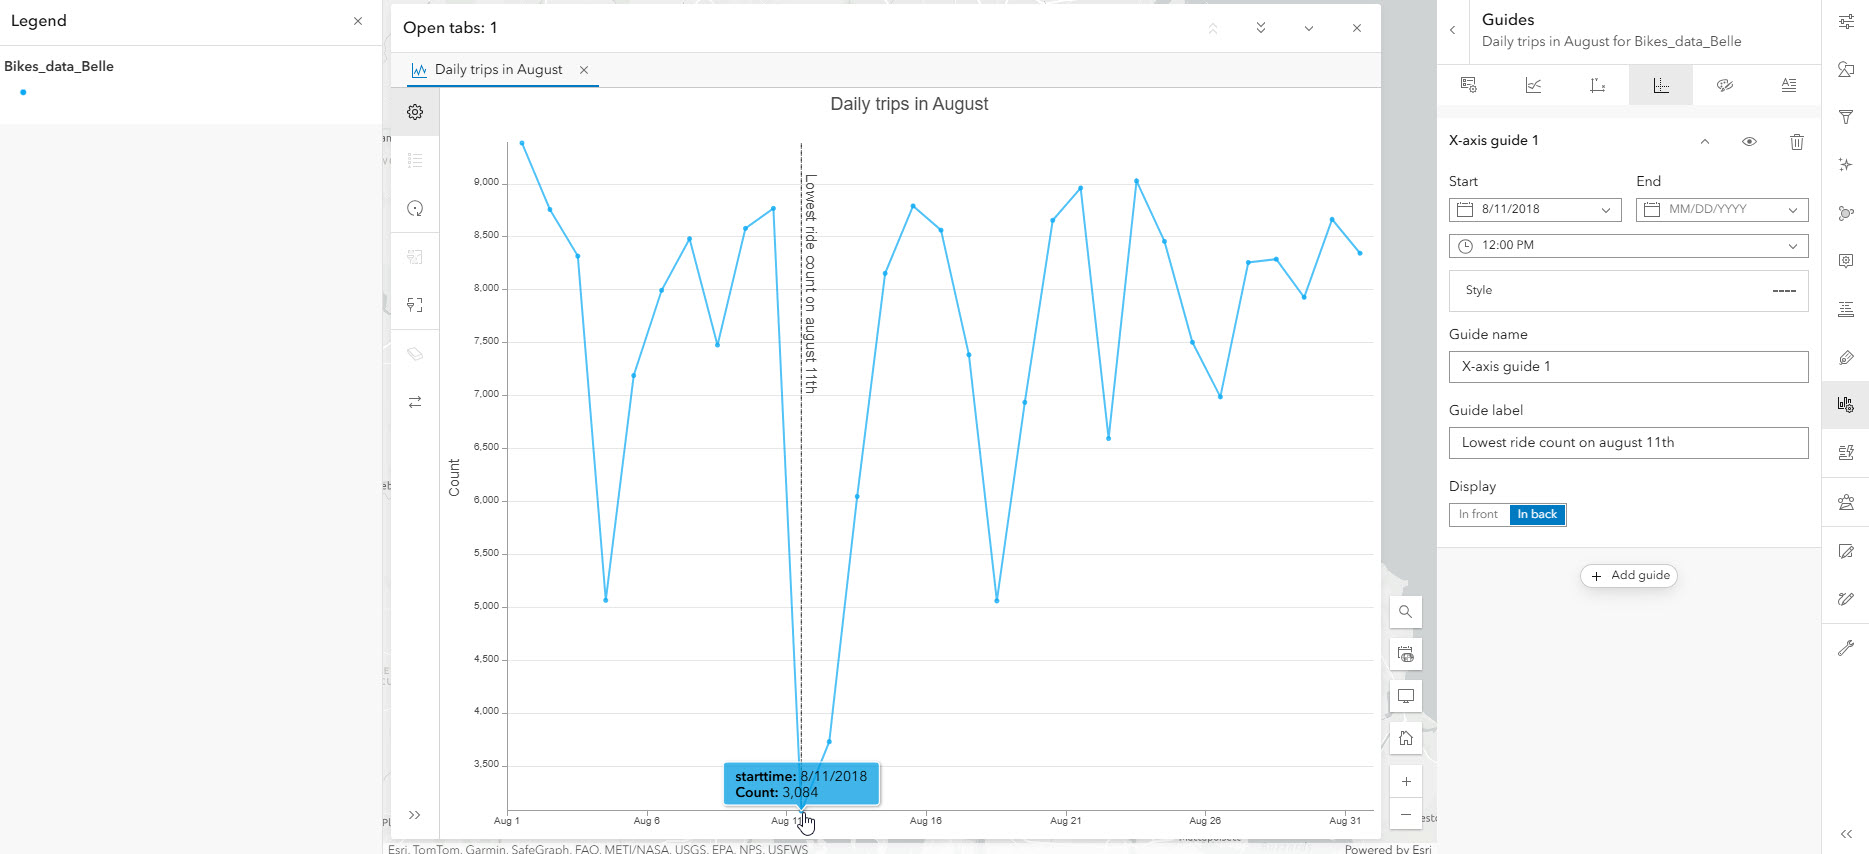Open the General text tab icon
Screen dimensions: 1869x854
tap(1789, 85)
